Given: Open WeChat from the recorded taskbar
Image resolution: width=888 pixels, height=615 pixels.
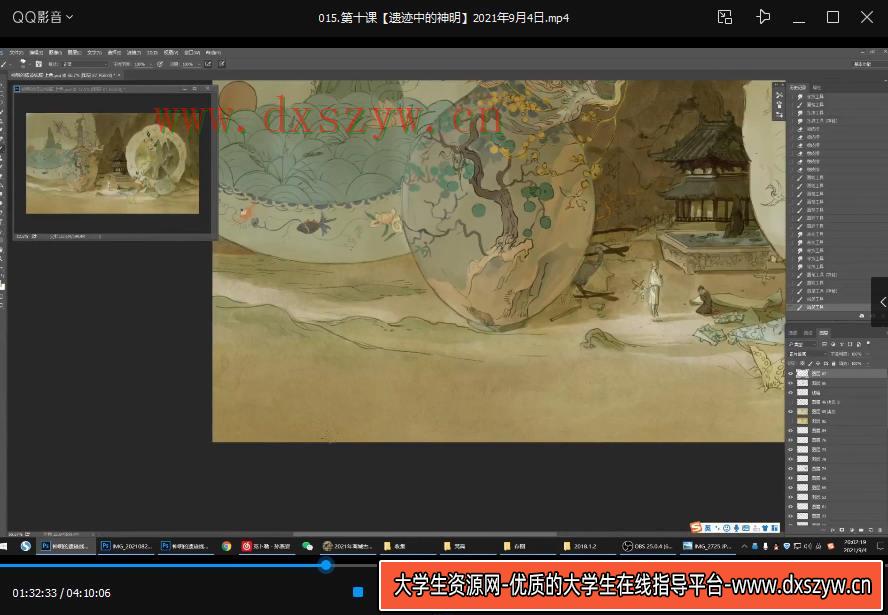Looking at the screenshot, I should [308, 546].
